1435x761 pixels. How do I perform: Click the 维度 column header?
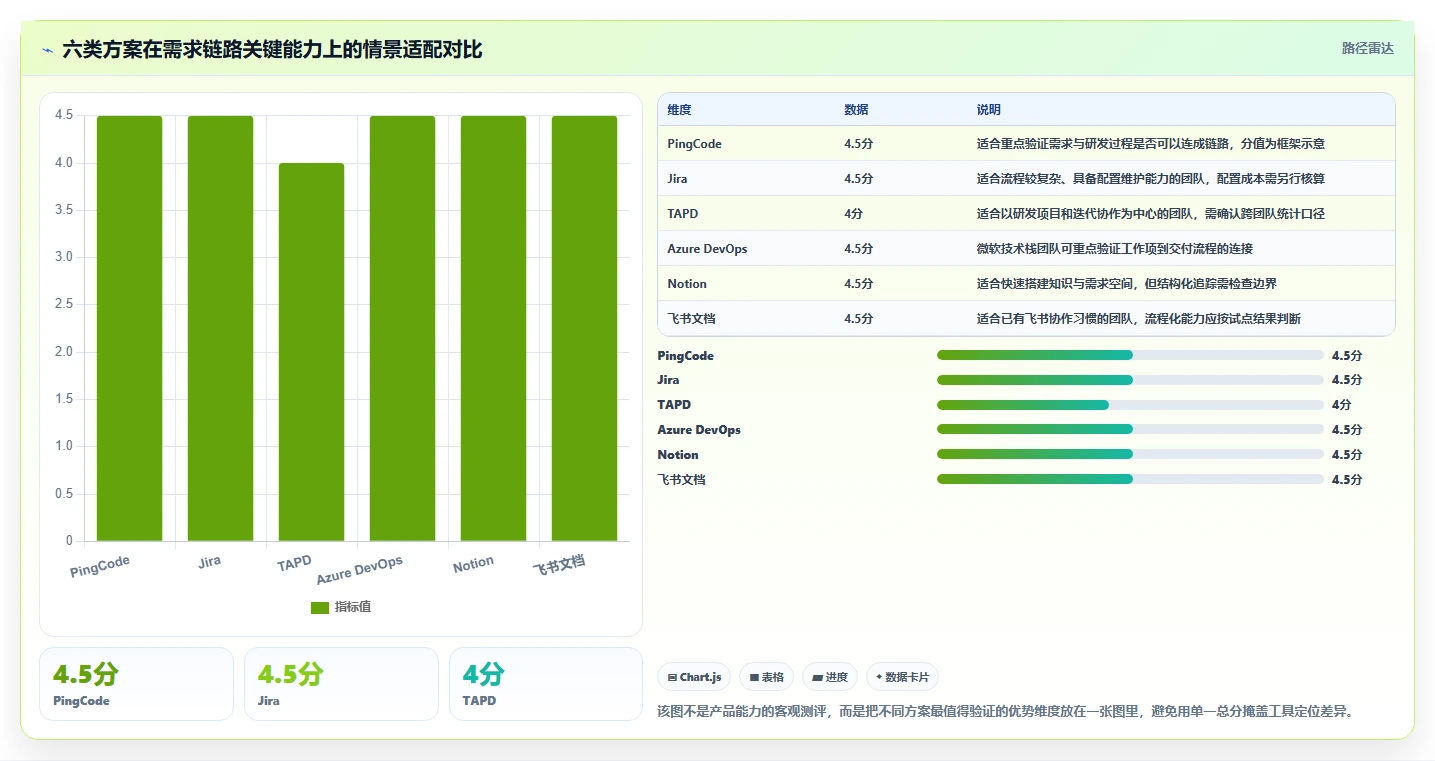(x=680, y=110)
